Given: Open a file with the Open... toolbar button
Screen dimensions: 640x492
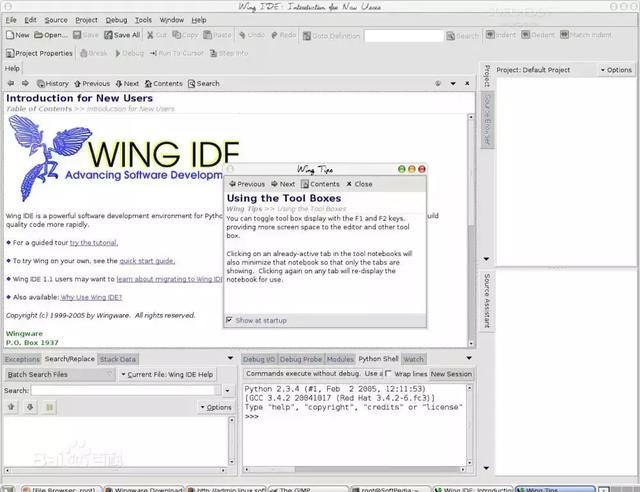Looking at the screenshot, I should (x=51, y=35).
